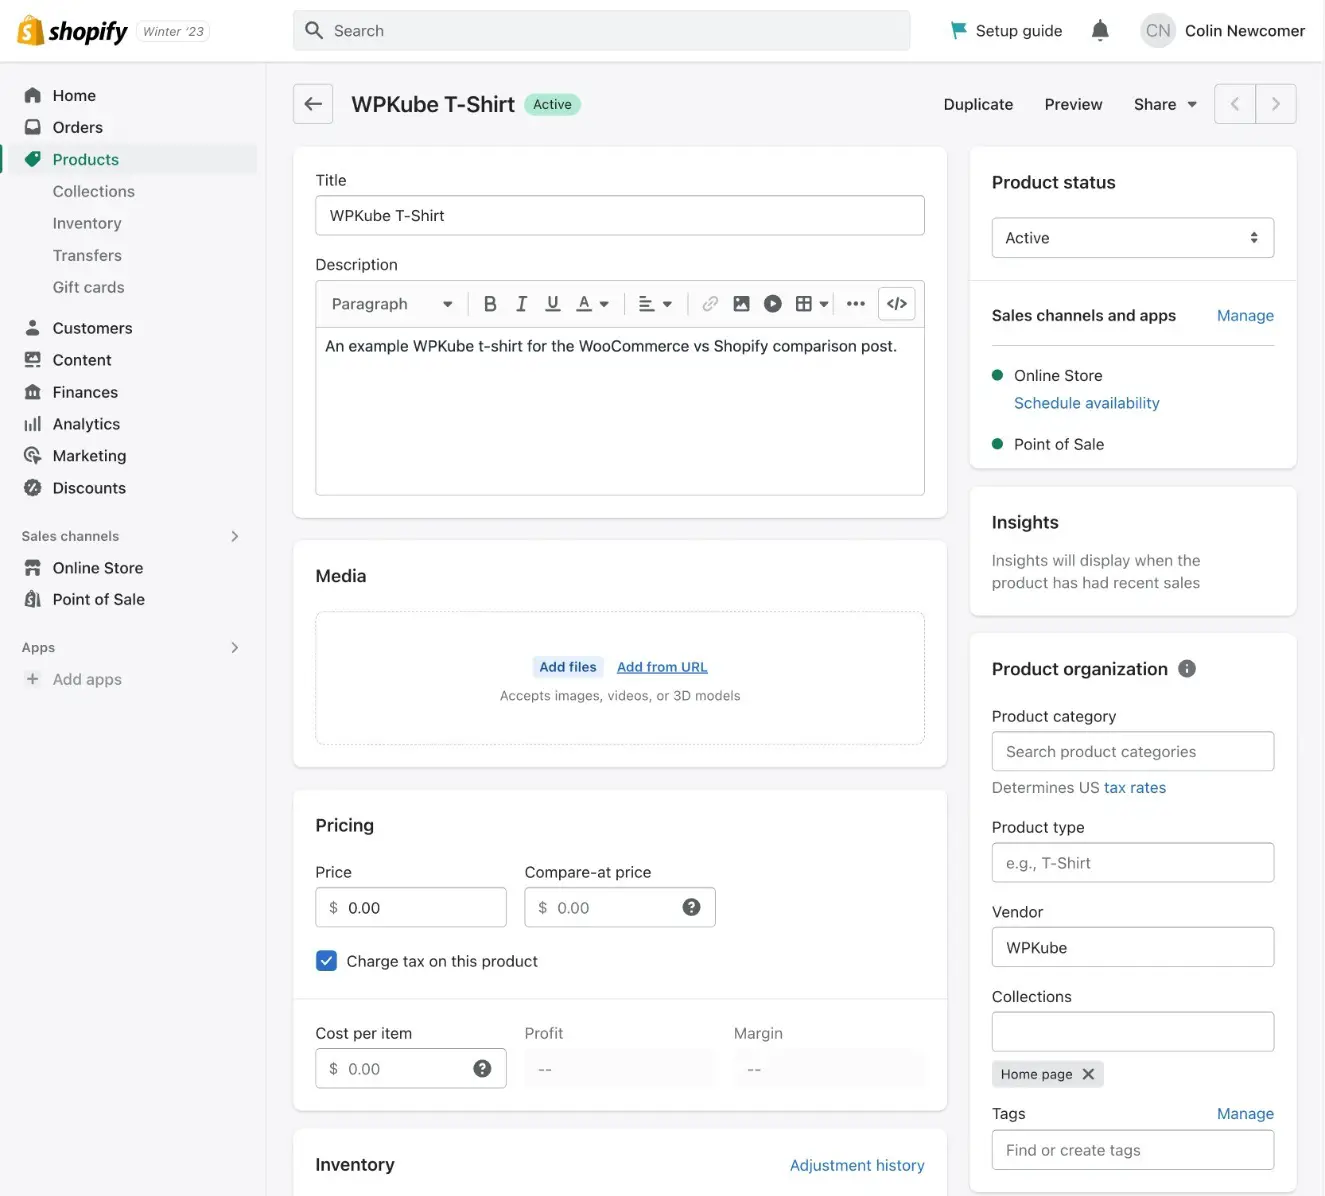This screenshot has width=1325, height=1196.
Task: Insert a link in the description
Action: pyautogui.click(x=710, y=304)
